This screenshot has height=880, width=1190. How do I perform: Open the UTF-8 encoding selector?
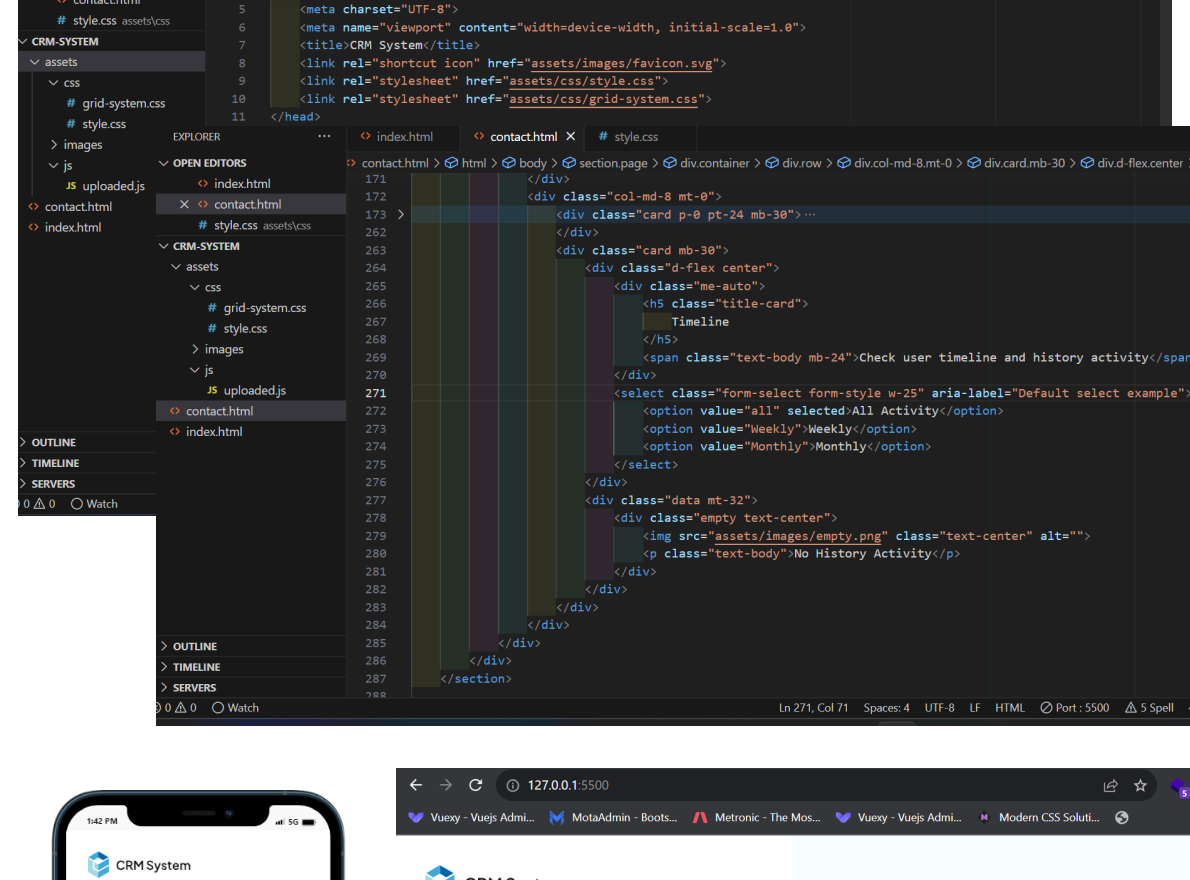[x=939, y=707]
